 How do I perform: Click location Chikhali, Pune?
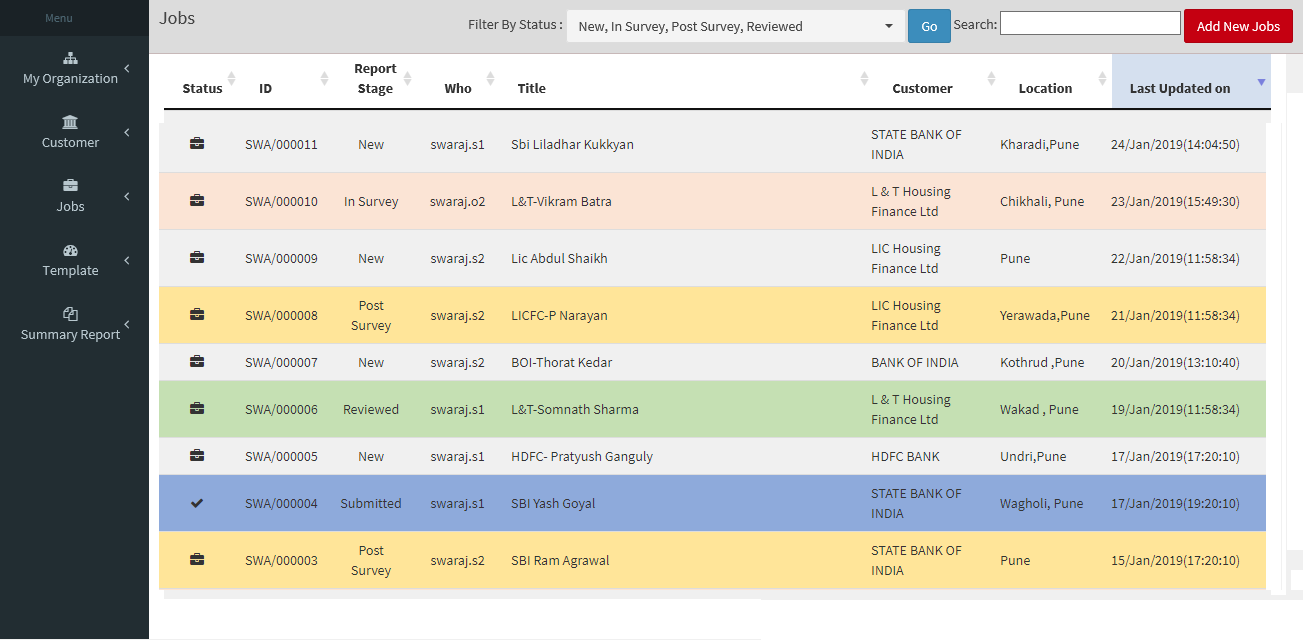click(x=1042, y=201)
